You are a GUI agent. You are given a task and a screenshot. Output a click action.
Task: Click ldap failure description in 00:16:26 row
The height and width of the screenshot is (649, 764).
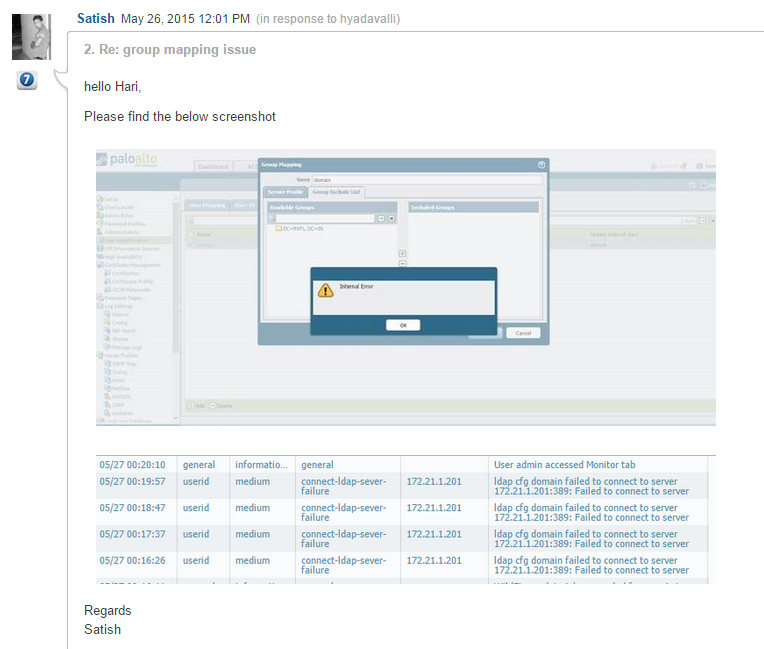click(591, 565)
